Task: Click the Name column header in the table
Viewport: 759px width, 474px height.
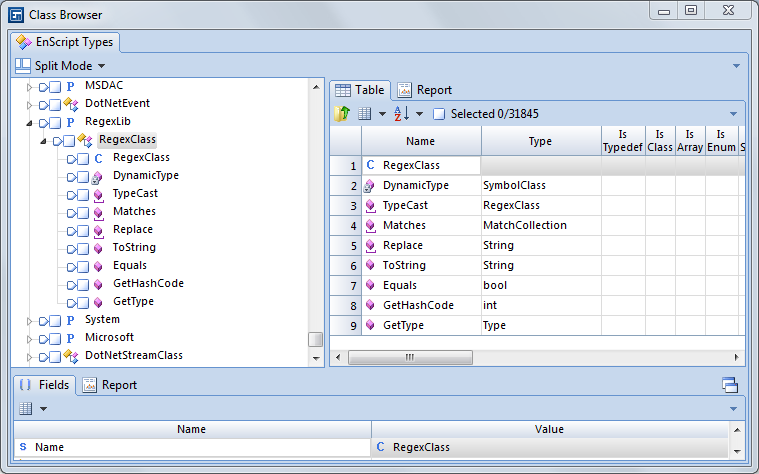Action: pyautogui.click(x=421, y=141)
